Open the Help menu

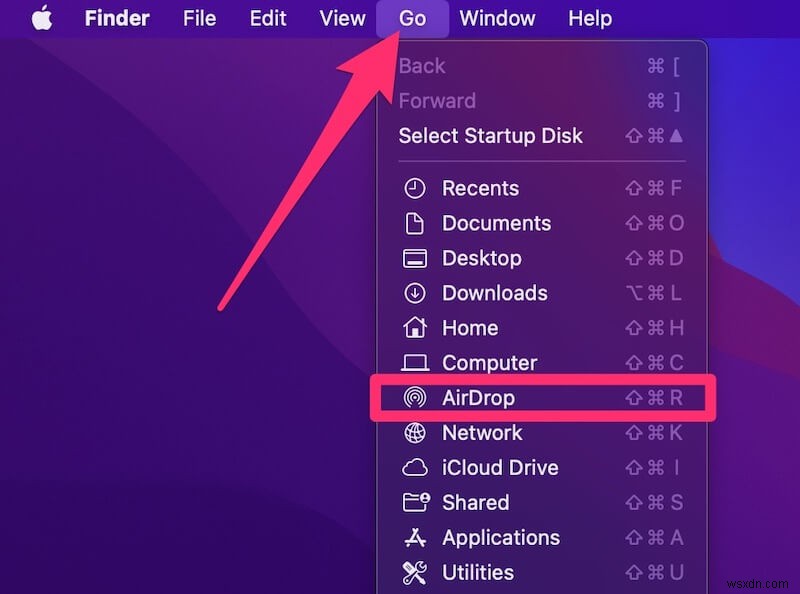(x=589, y=17)
